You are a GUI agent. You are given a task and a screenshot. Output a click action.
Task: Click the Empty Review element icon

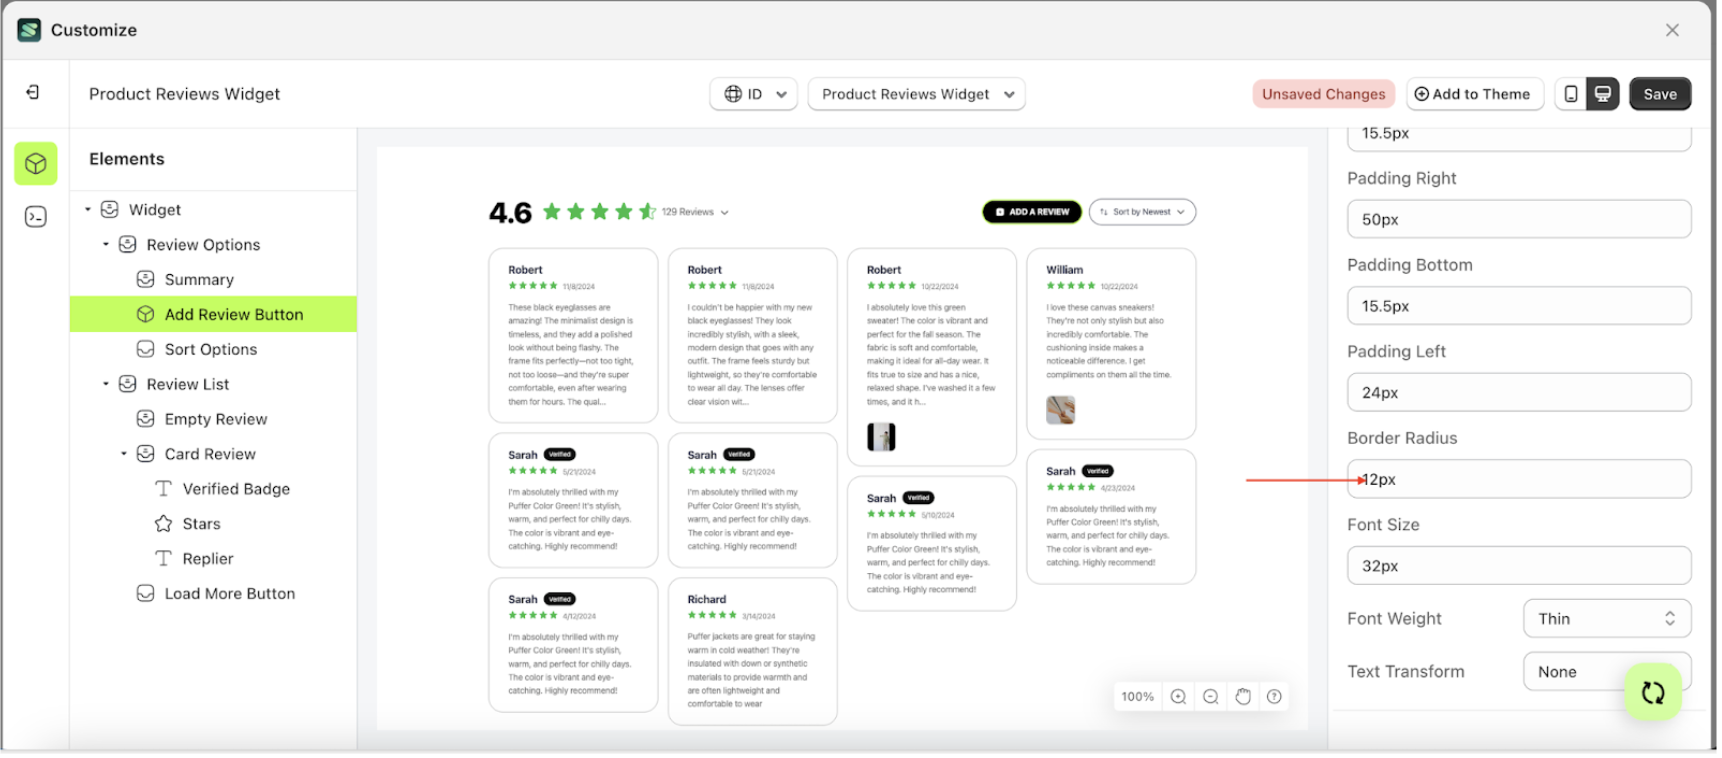click(x=145, y=419)
